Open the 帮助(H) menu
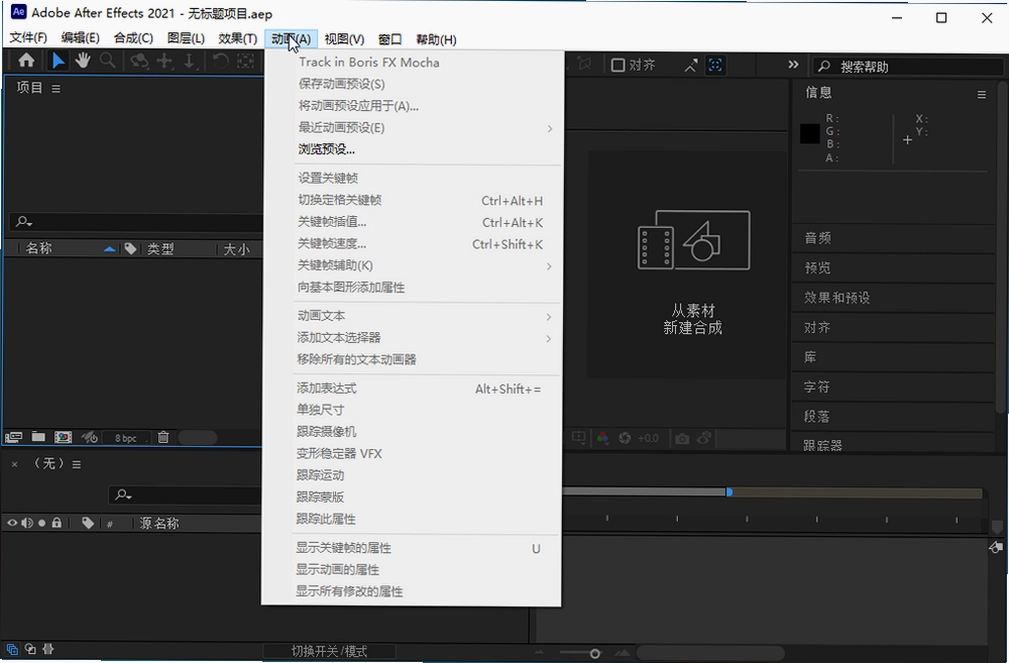This screenshot has height=663, width=1009. (436, 39)
